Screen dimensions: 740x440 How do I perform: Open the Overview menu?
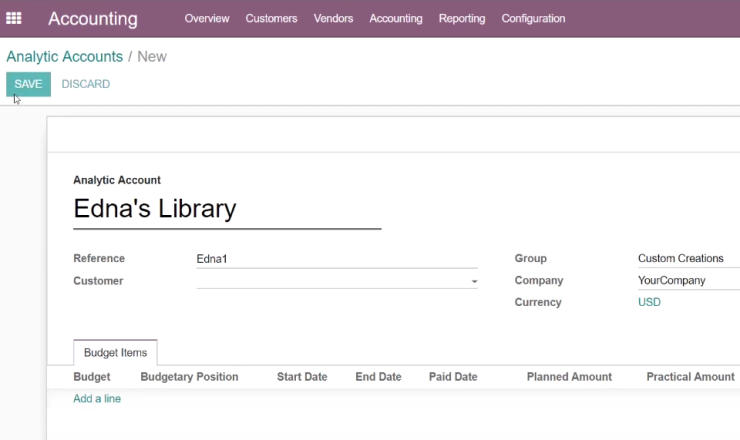(207, 18)
